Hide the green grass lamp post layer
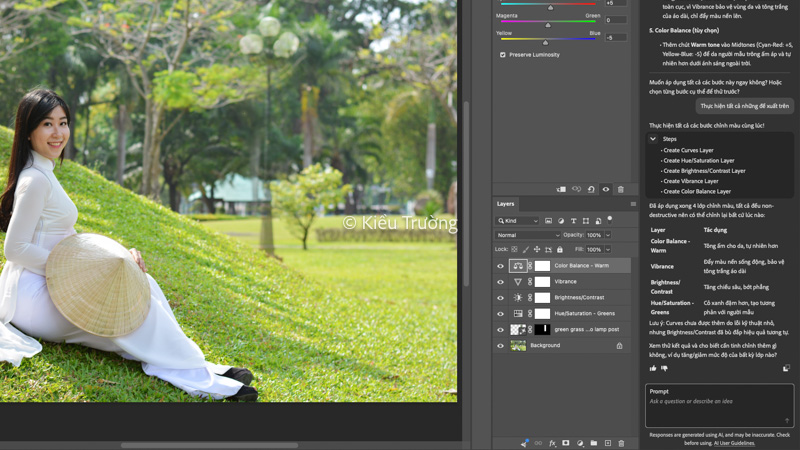Image resolution: width=800 pixels, height=450 pixels. coord(501,330)
